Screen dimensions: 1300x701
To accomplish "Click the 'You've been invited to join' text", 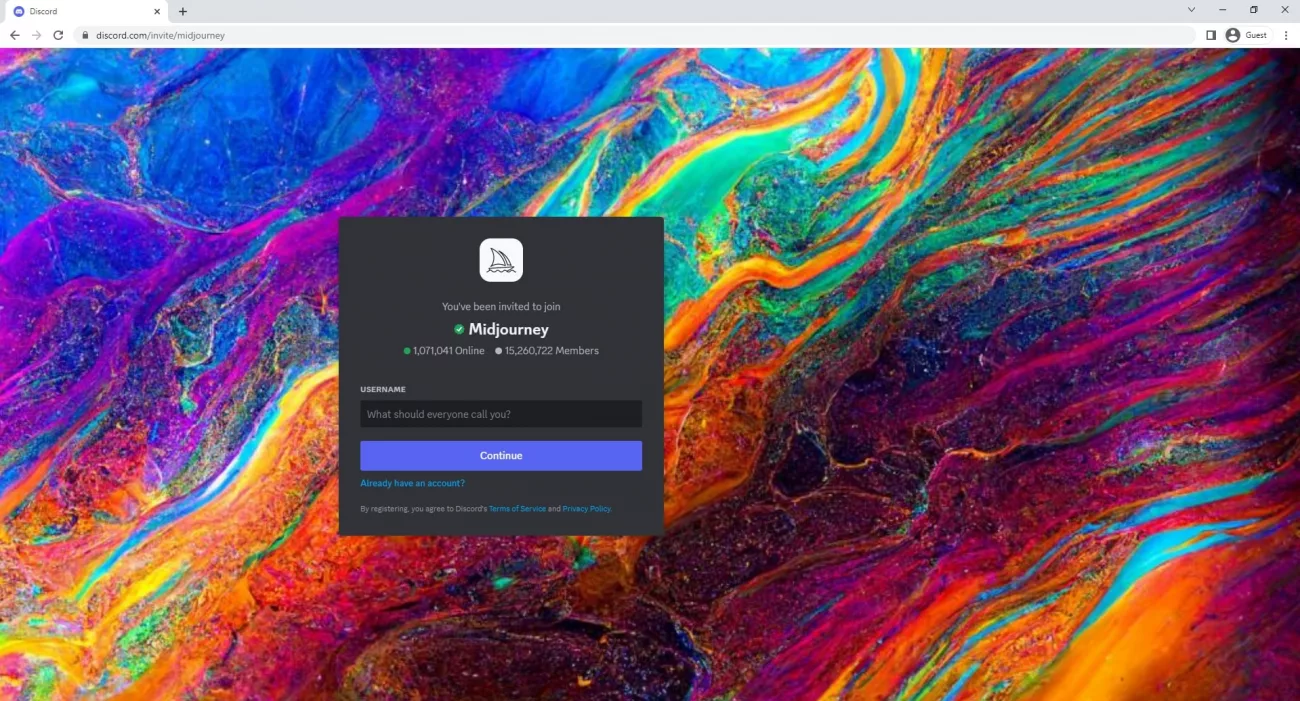I will 501,307.
